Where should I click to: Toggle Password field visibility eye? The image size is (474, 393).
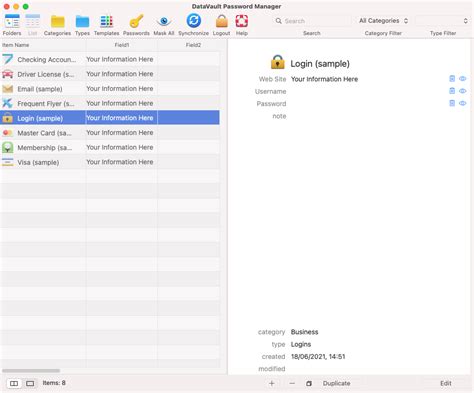[463, 103]
